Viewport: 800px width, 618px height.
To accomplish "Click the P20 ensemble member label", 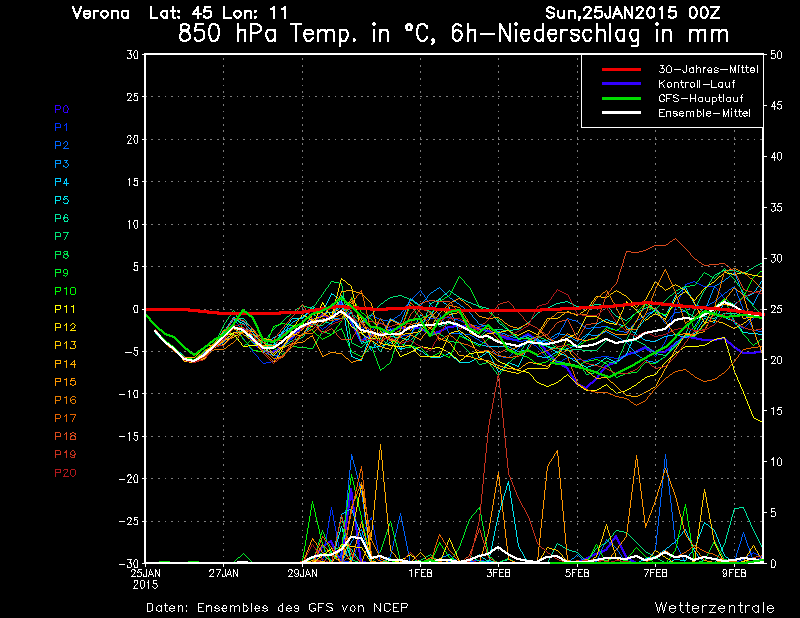I will point(65,472).
